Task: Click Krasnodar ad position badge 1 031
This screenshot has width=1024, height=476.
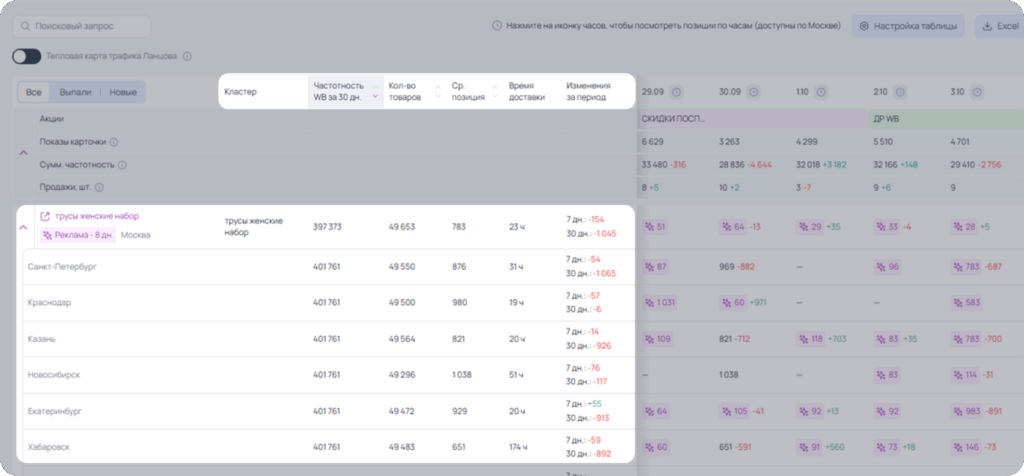Action: pos(660,303)
